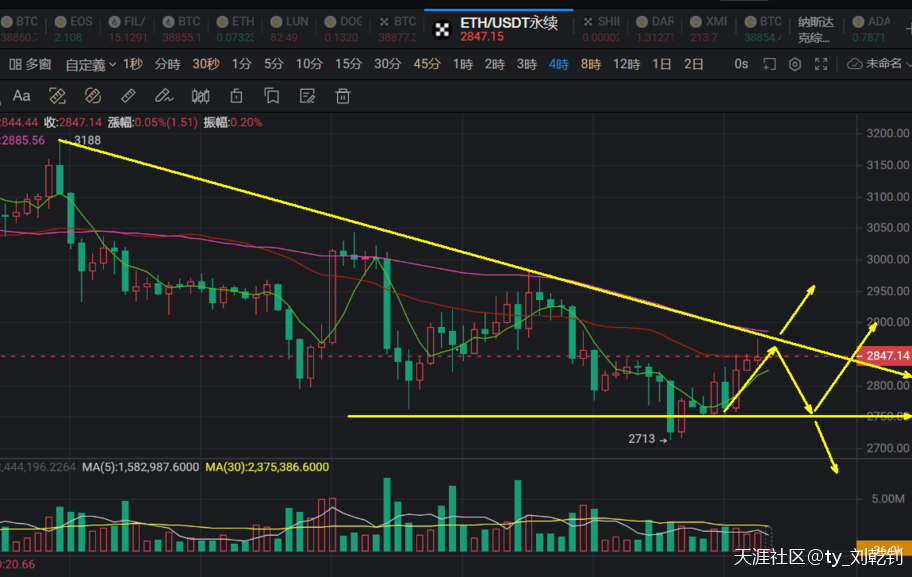Image resolution: width=912 pixels, height=577 pixels.
Task: Click the ruler measurement tool icon
Action: 128,97
